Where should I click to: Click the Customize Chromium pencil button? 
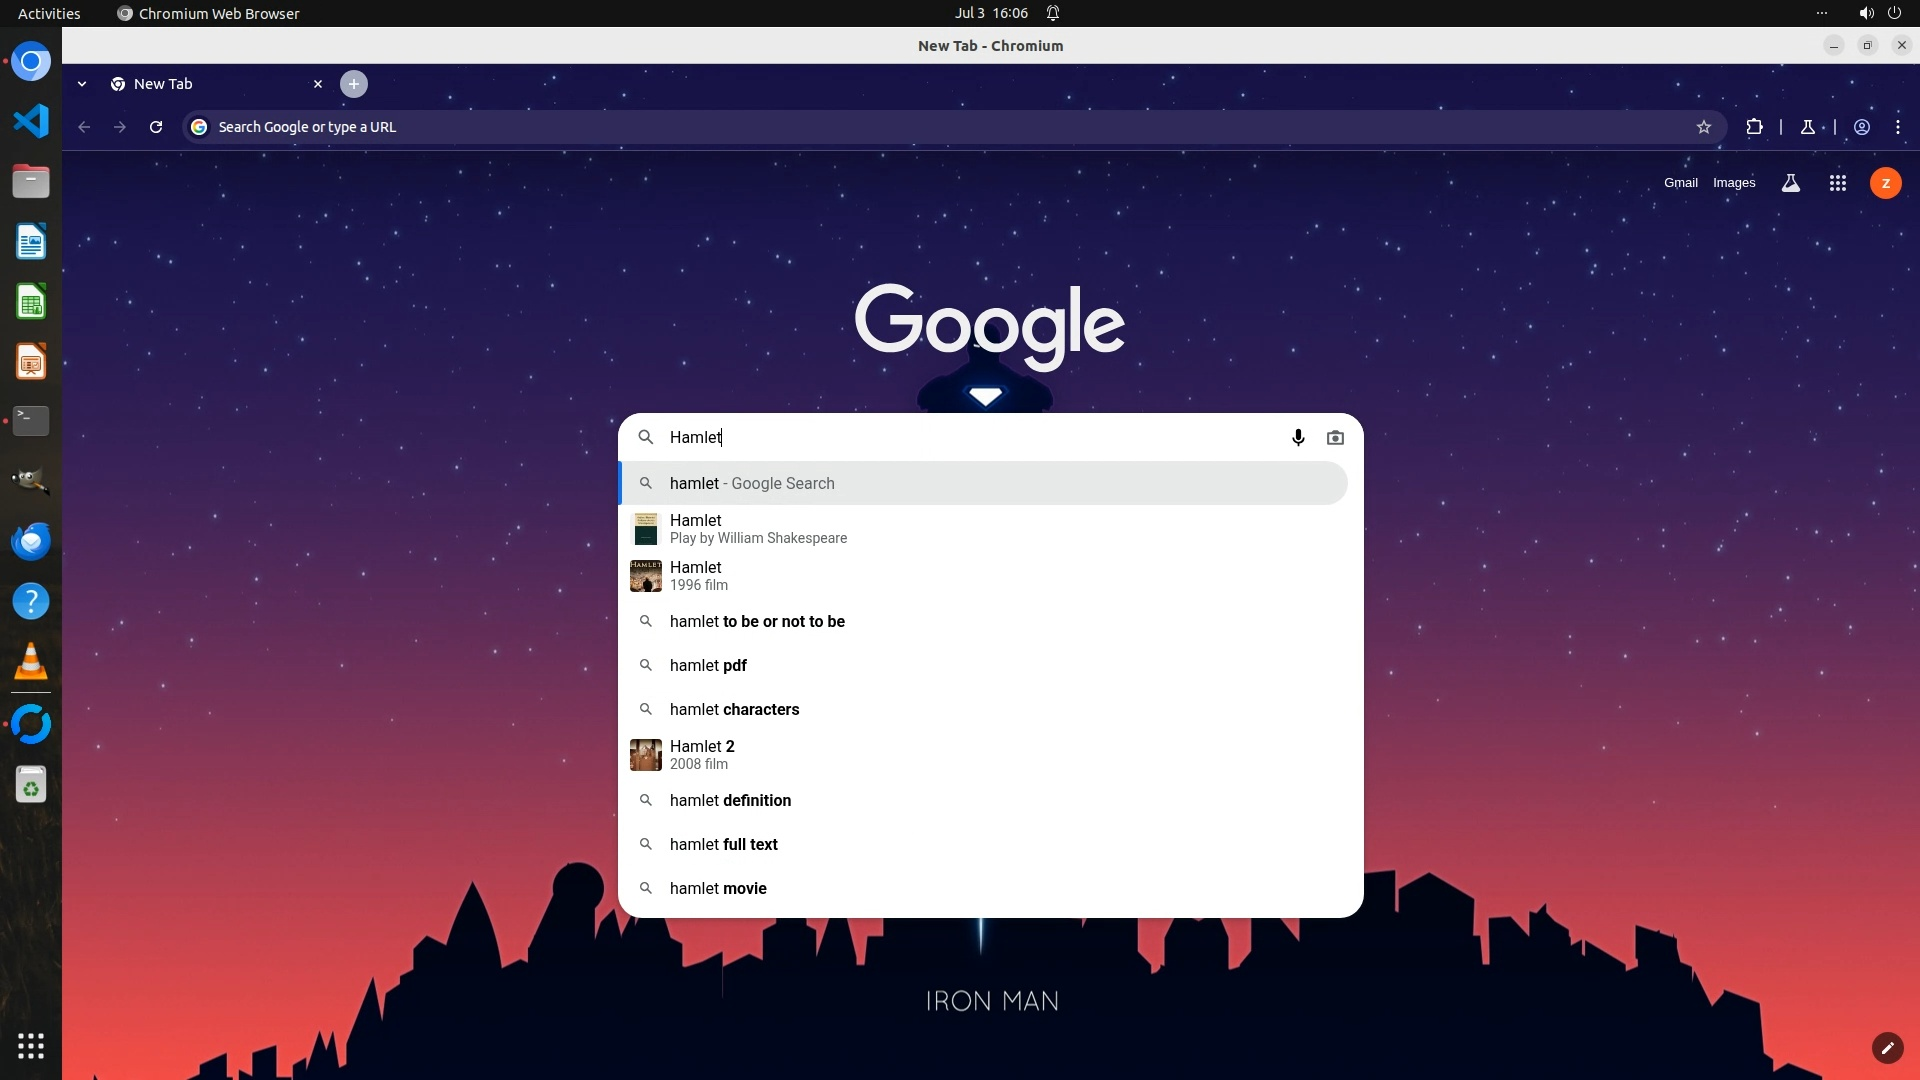pos(1886,1047)
